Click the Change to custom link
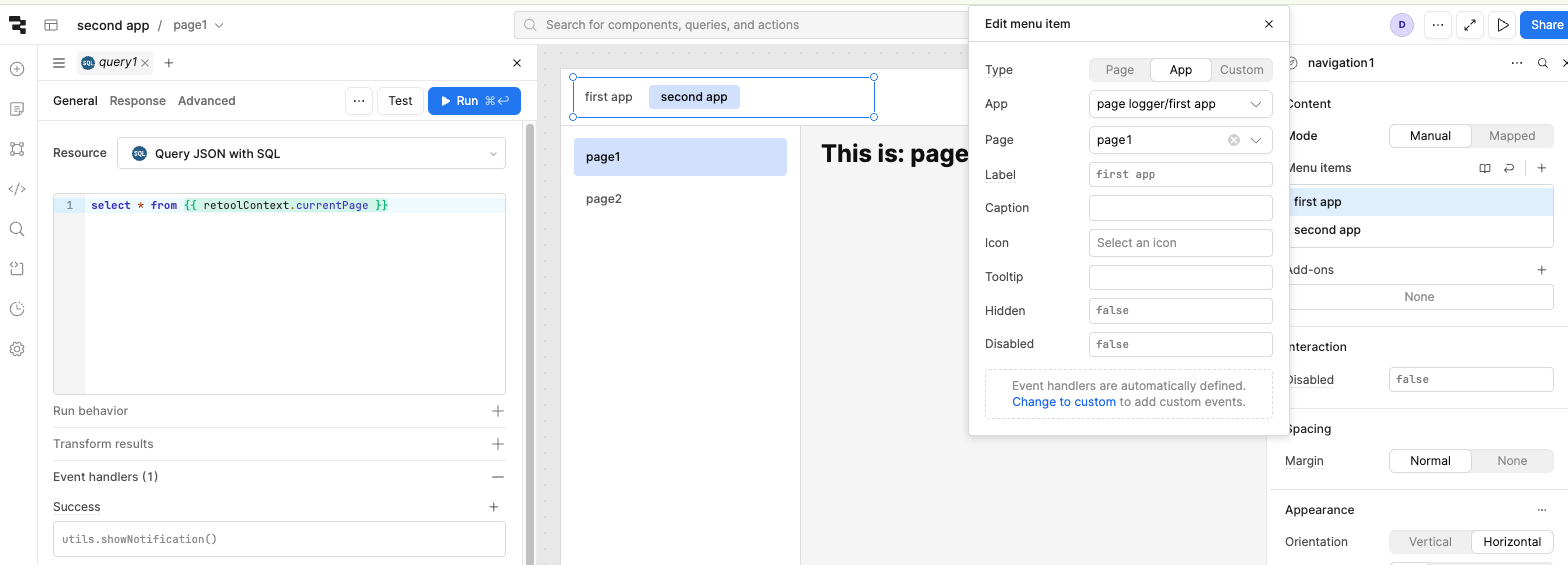 pyautogui.click(x=1063, y=402)
